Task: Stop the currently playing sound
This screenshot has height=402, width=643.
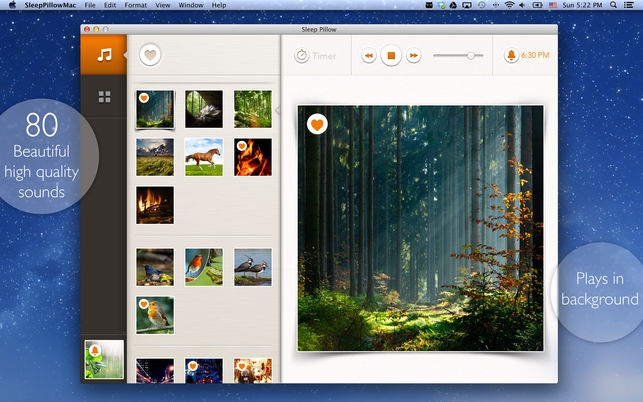Action: 391,55
